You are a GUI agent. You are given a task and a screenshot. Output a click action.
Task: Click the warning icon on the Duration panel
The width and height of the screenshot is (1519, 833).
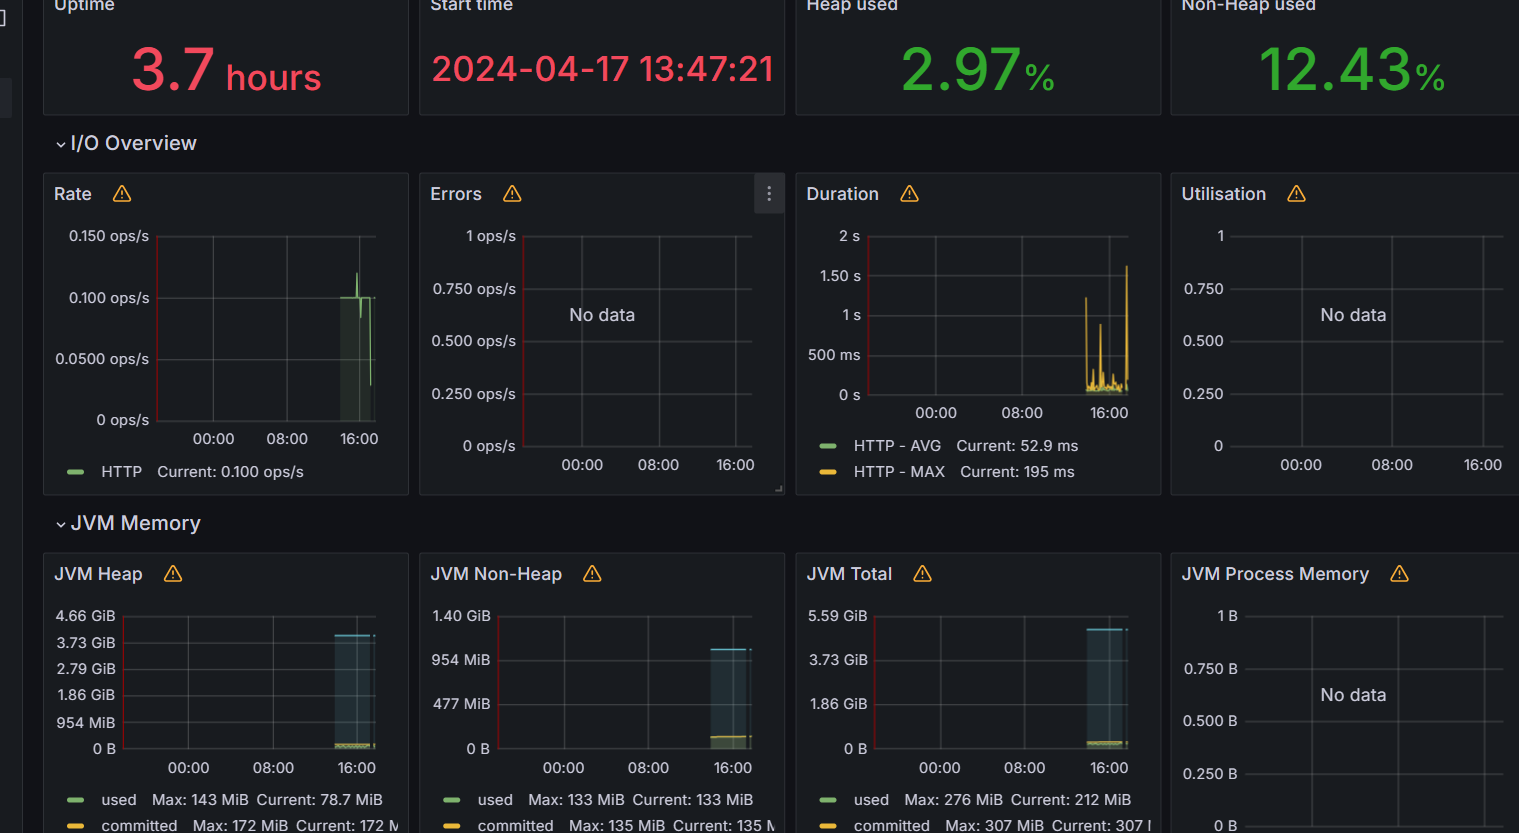[x=908, y=193]
